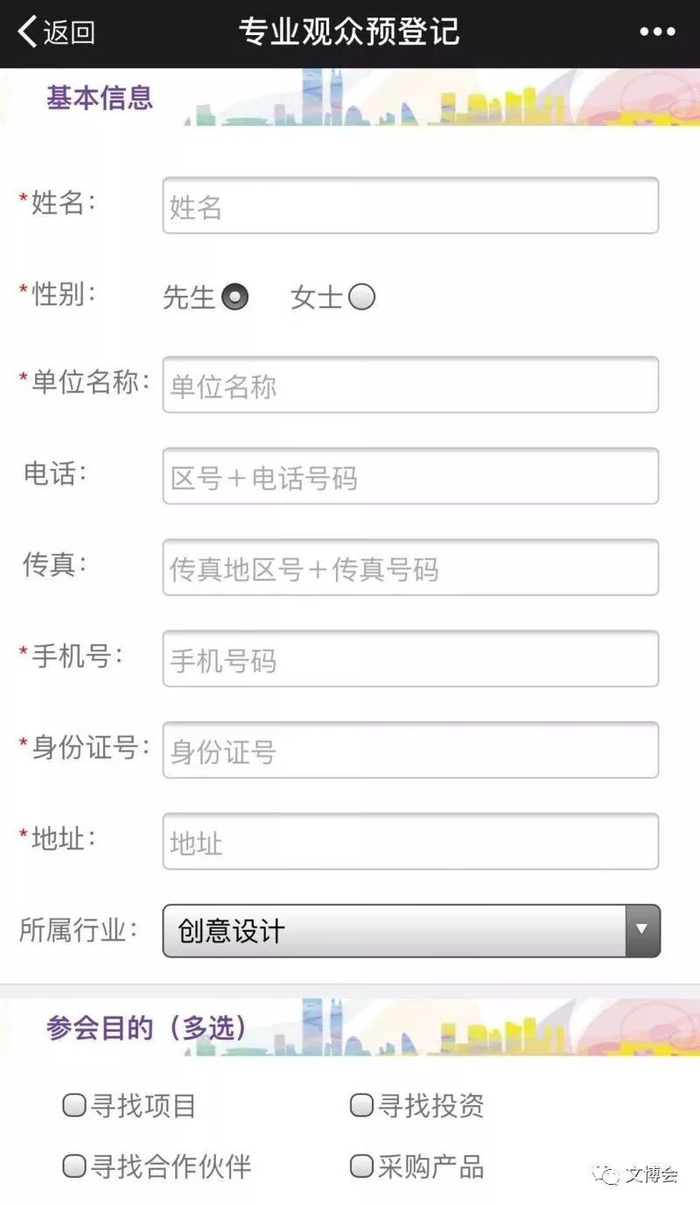Screen dimensions: 700x1205
Task: Check the 寻找项目 checkbox
Action: 74,1105
